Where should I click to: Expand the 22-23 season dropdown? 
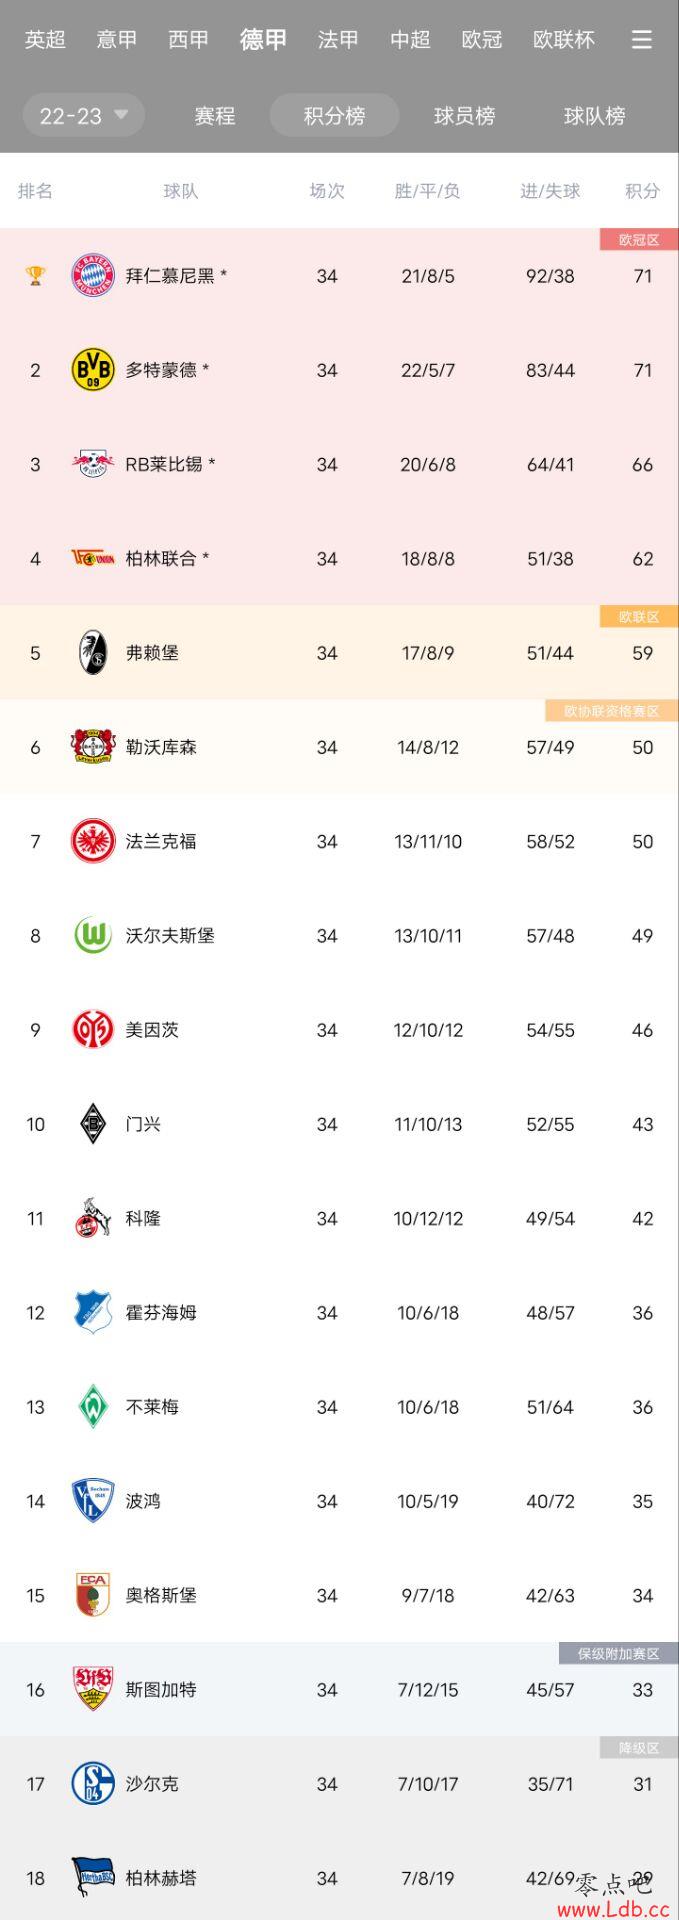coord(84,115)
